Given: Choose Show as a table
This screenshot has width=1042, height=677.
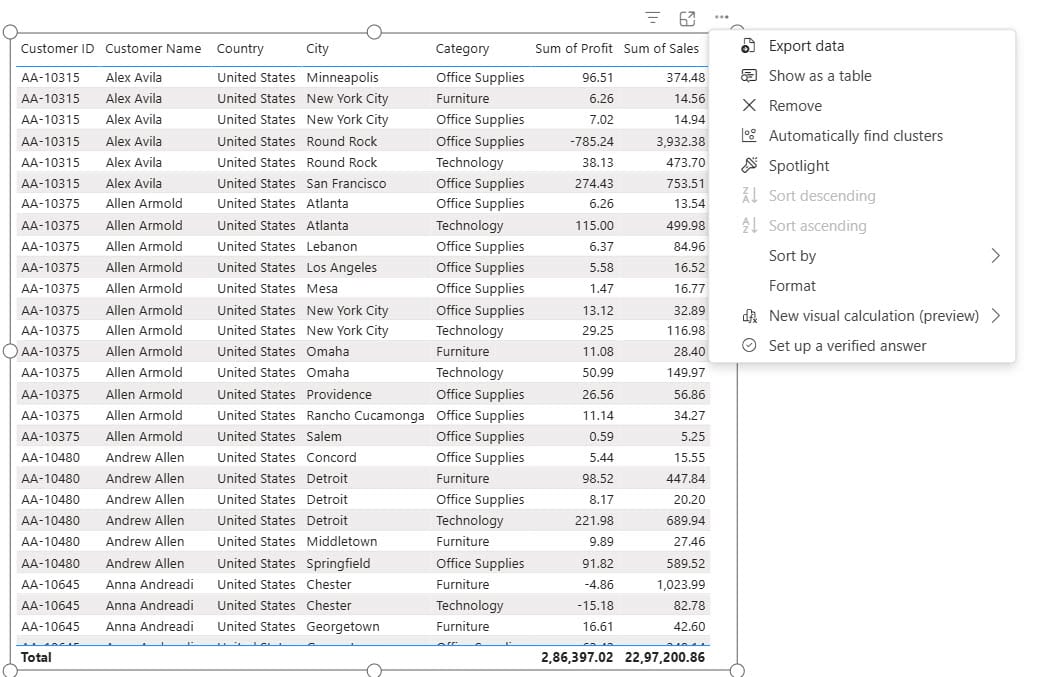Looking at the screenshot, I should [x=862, y=76].
